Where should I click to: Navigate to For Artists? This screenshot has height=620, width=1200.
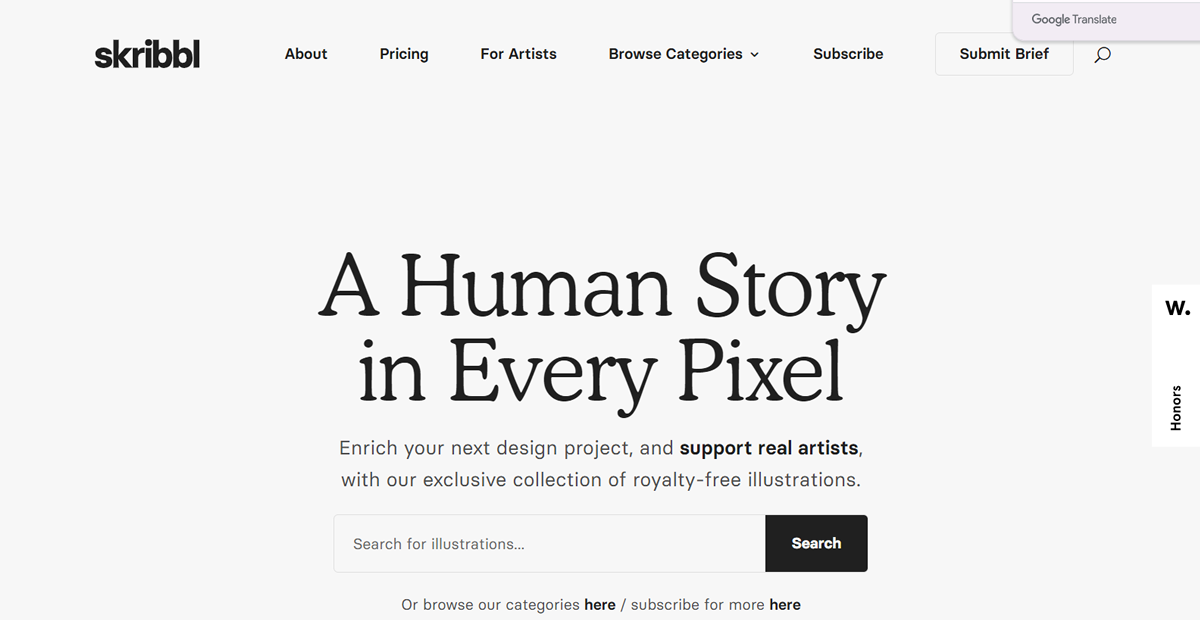pyautogui.click(x=518, y=54)
